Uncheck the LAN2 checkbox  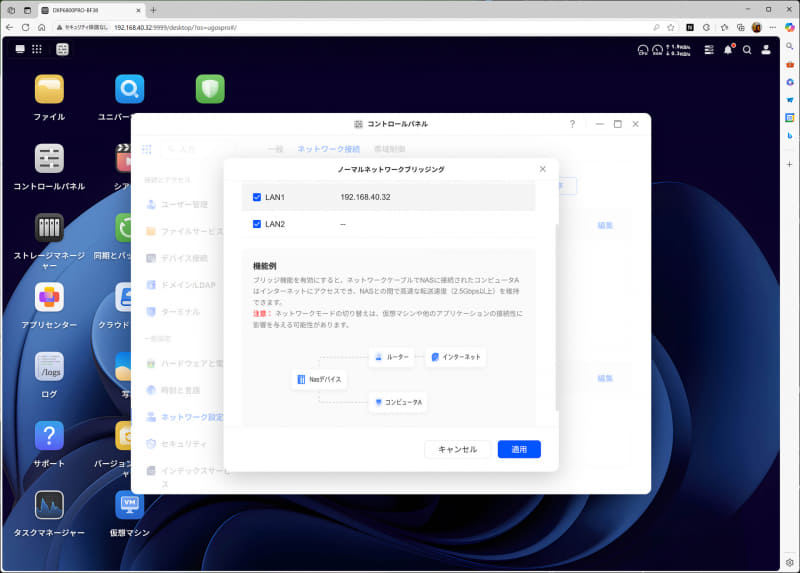click(257, 224)
